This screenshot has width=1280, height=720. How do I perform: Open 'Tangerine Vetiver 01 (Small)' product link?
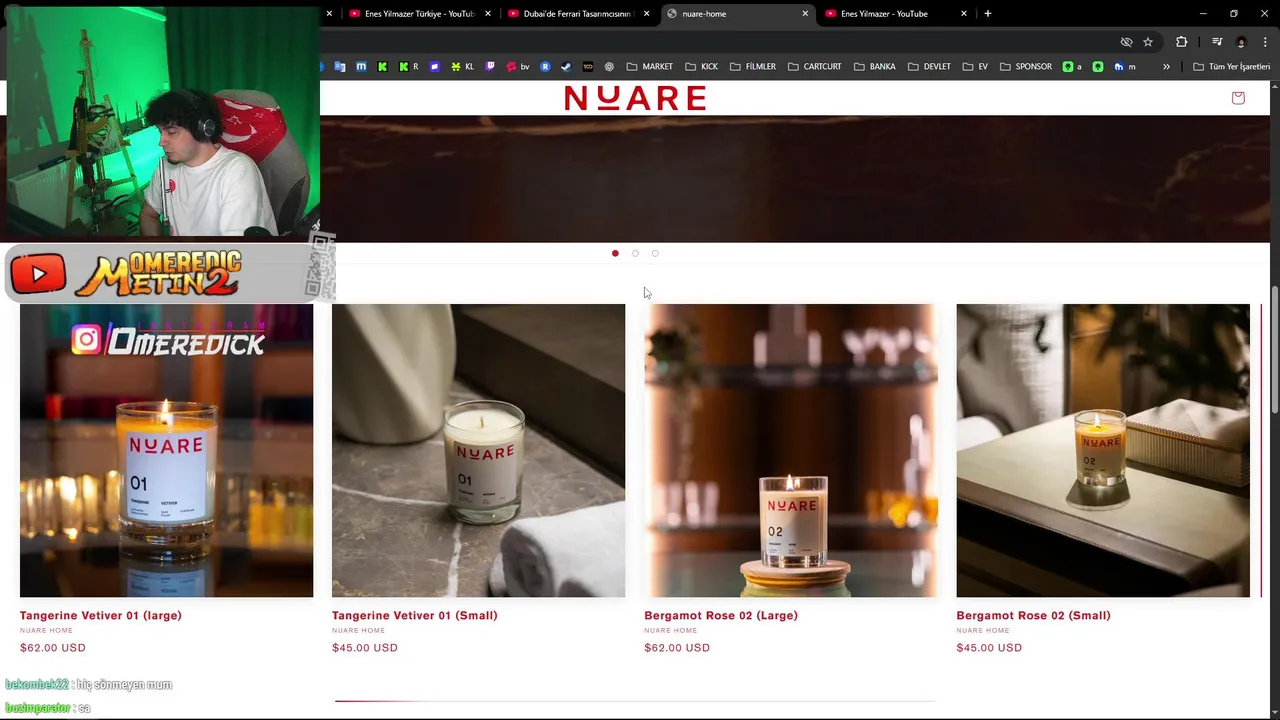415,615
